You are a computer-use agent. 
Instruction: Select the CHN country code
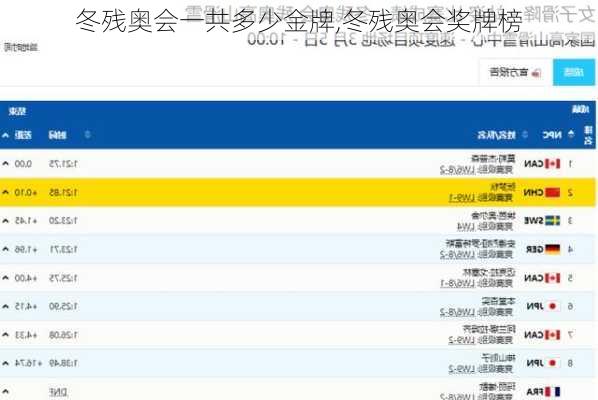point(534,192)
